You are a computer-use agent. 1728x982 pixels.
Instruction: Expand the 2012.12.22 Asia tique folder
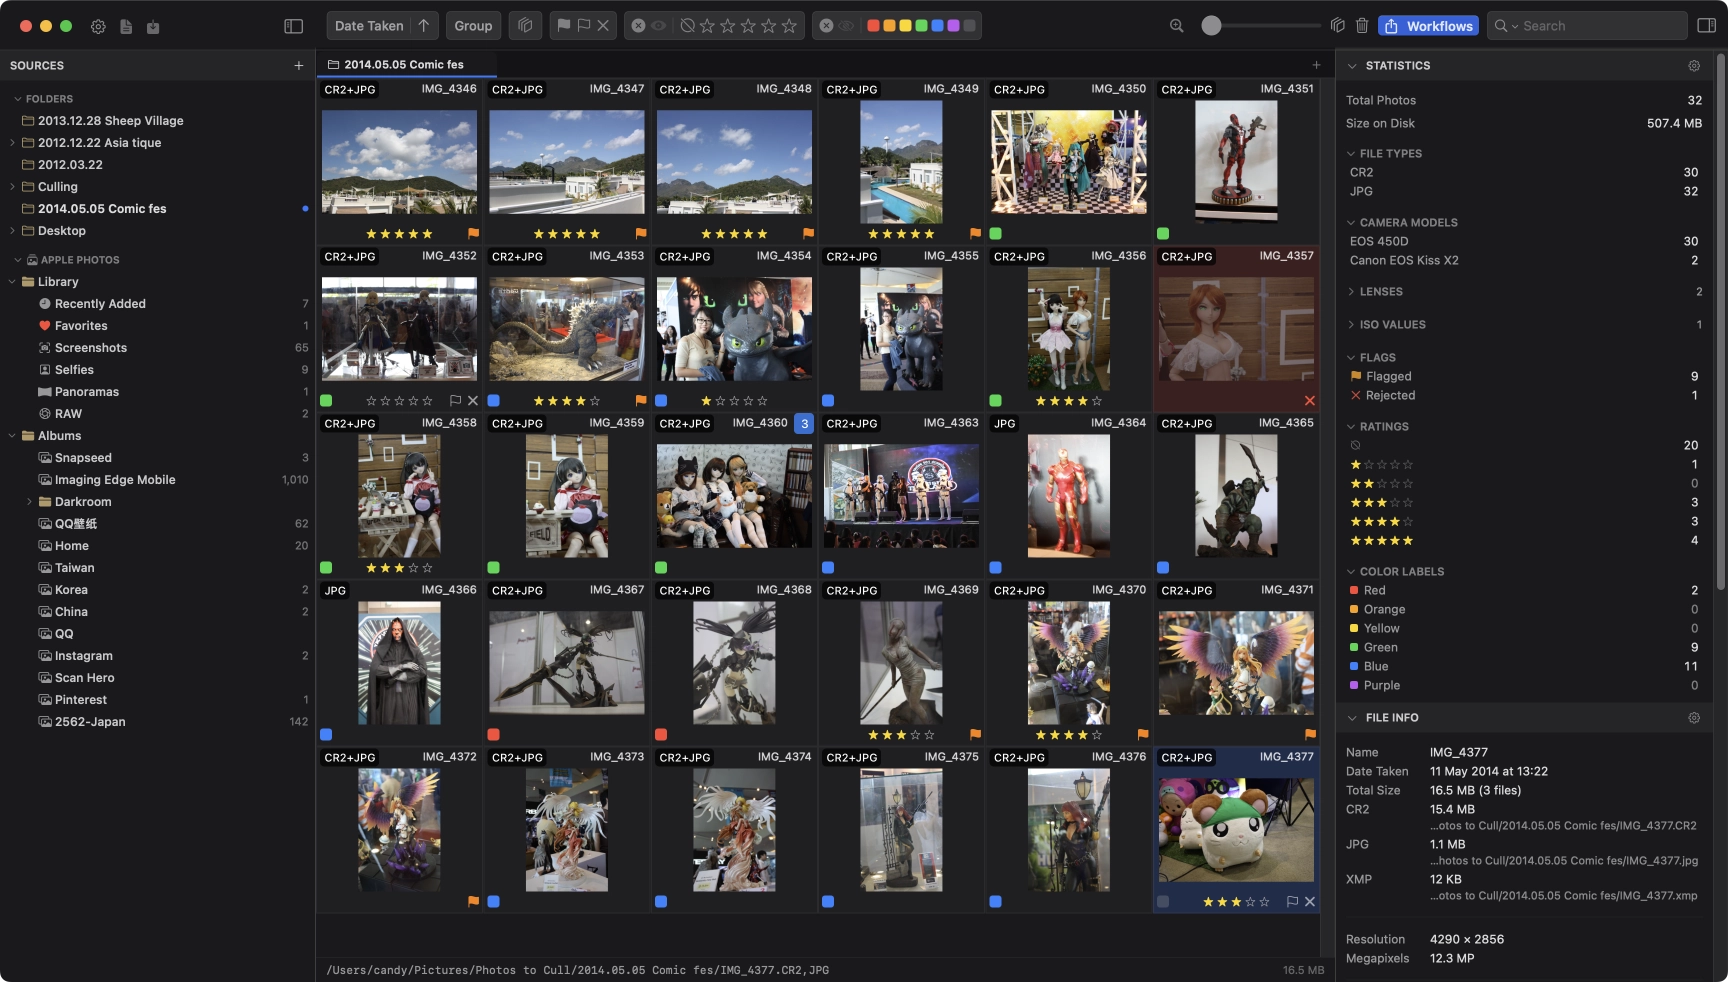(x=12, y=143)
